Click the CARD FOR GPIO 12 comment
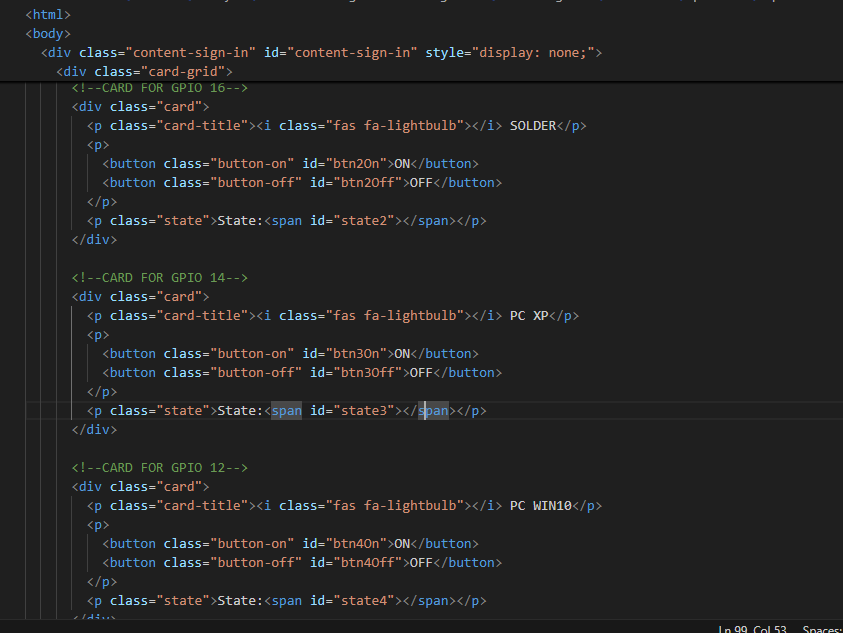This screenshot has width=843, height=633. [x=159, y=467]
